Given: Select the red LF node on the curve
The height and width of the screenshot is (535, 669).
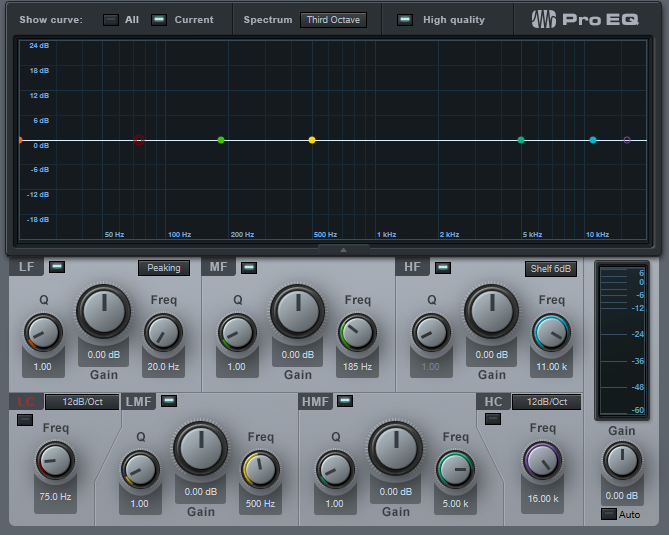Looking at the screenshot, I should click(139, 140).
